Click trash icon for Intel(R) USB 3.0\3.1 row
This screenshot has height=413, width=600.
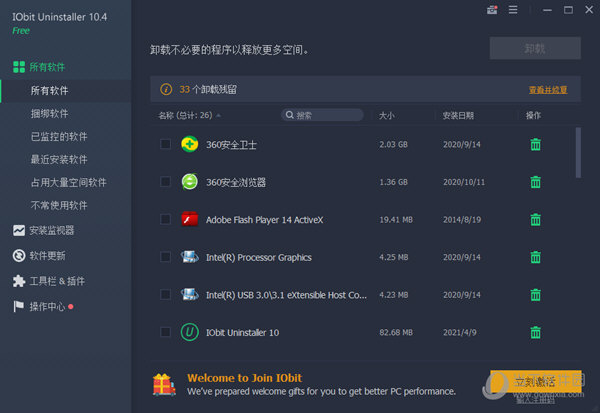coord(535,295)
